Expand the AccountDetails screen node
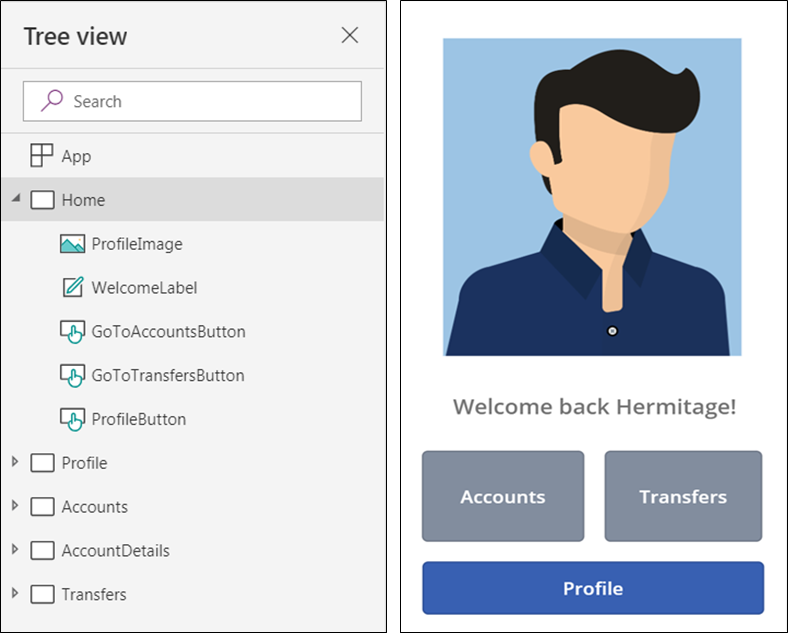Screen dimensions: 788x633 click(15, 549)
